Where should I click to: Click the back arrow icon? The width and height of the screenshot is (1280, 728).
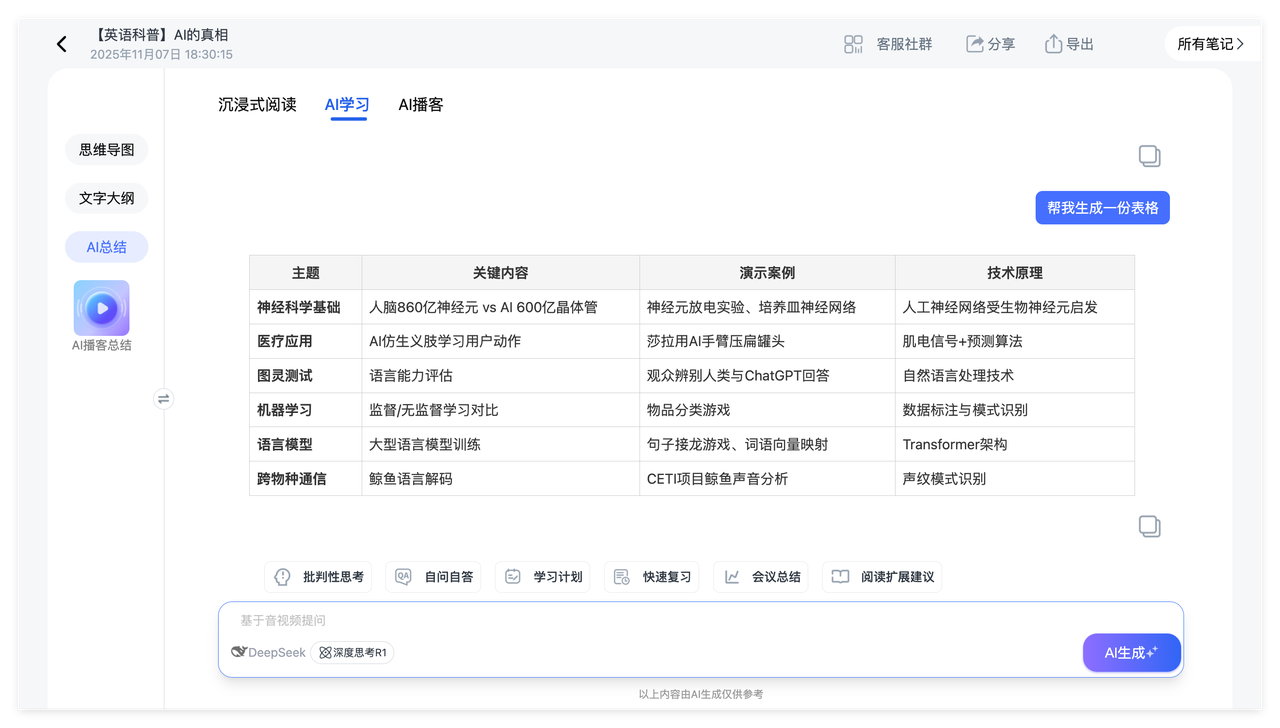pyautogui.click(x=62, y=44)
